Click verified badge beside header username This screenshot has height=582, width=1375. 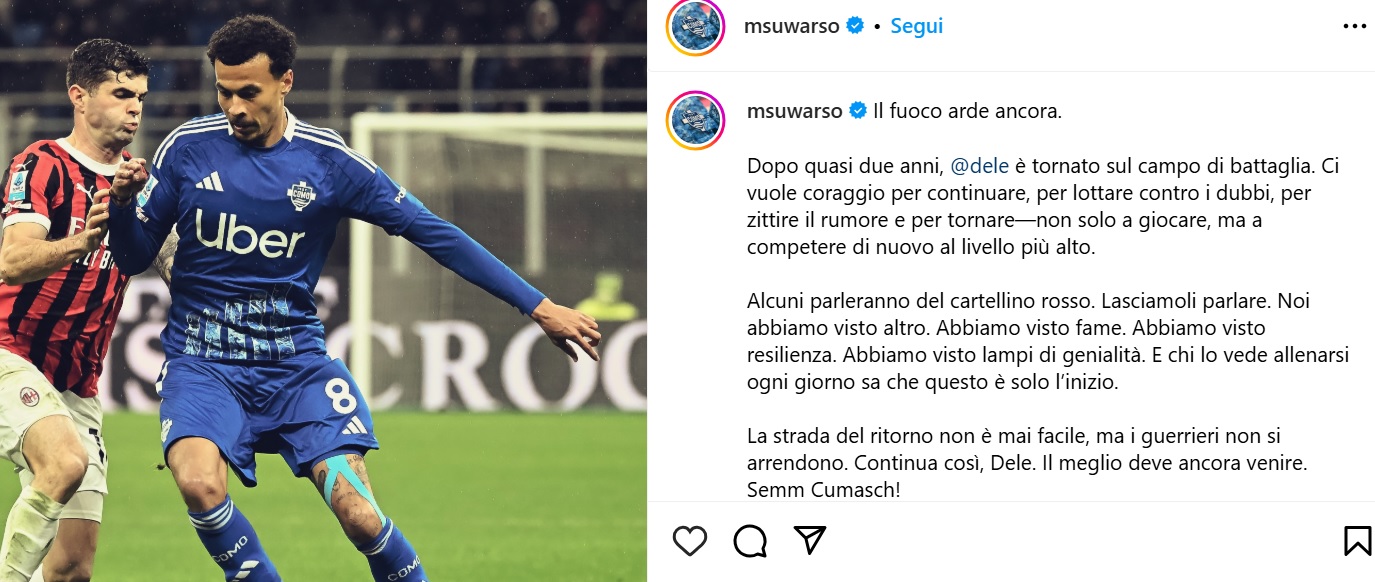[x=855, y=27]
